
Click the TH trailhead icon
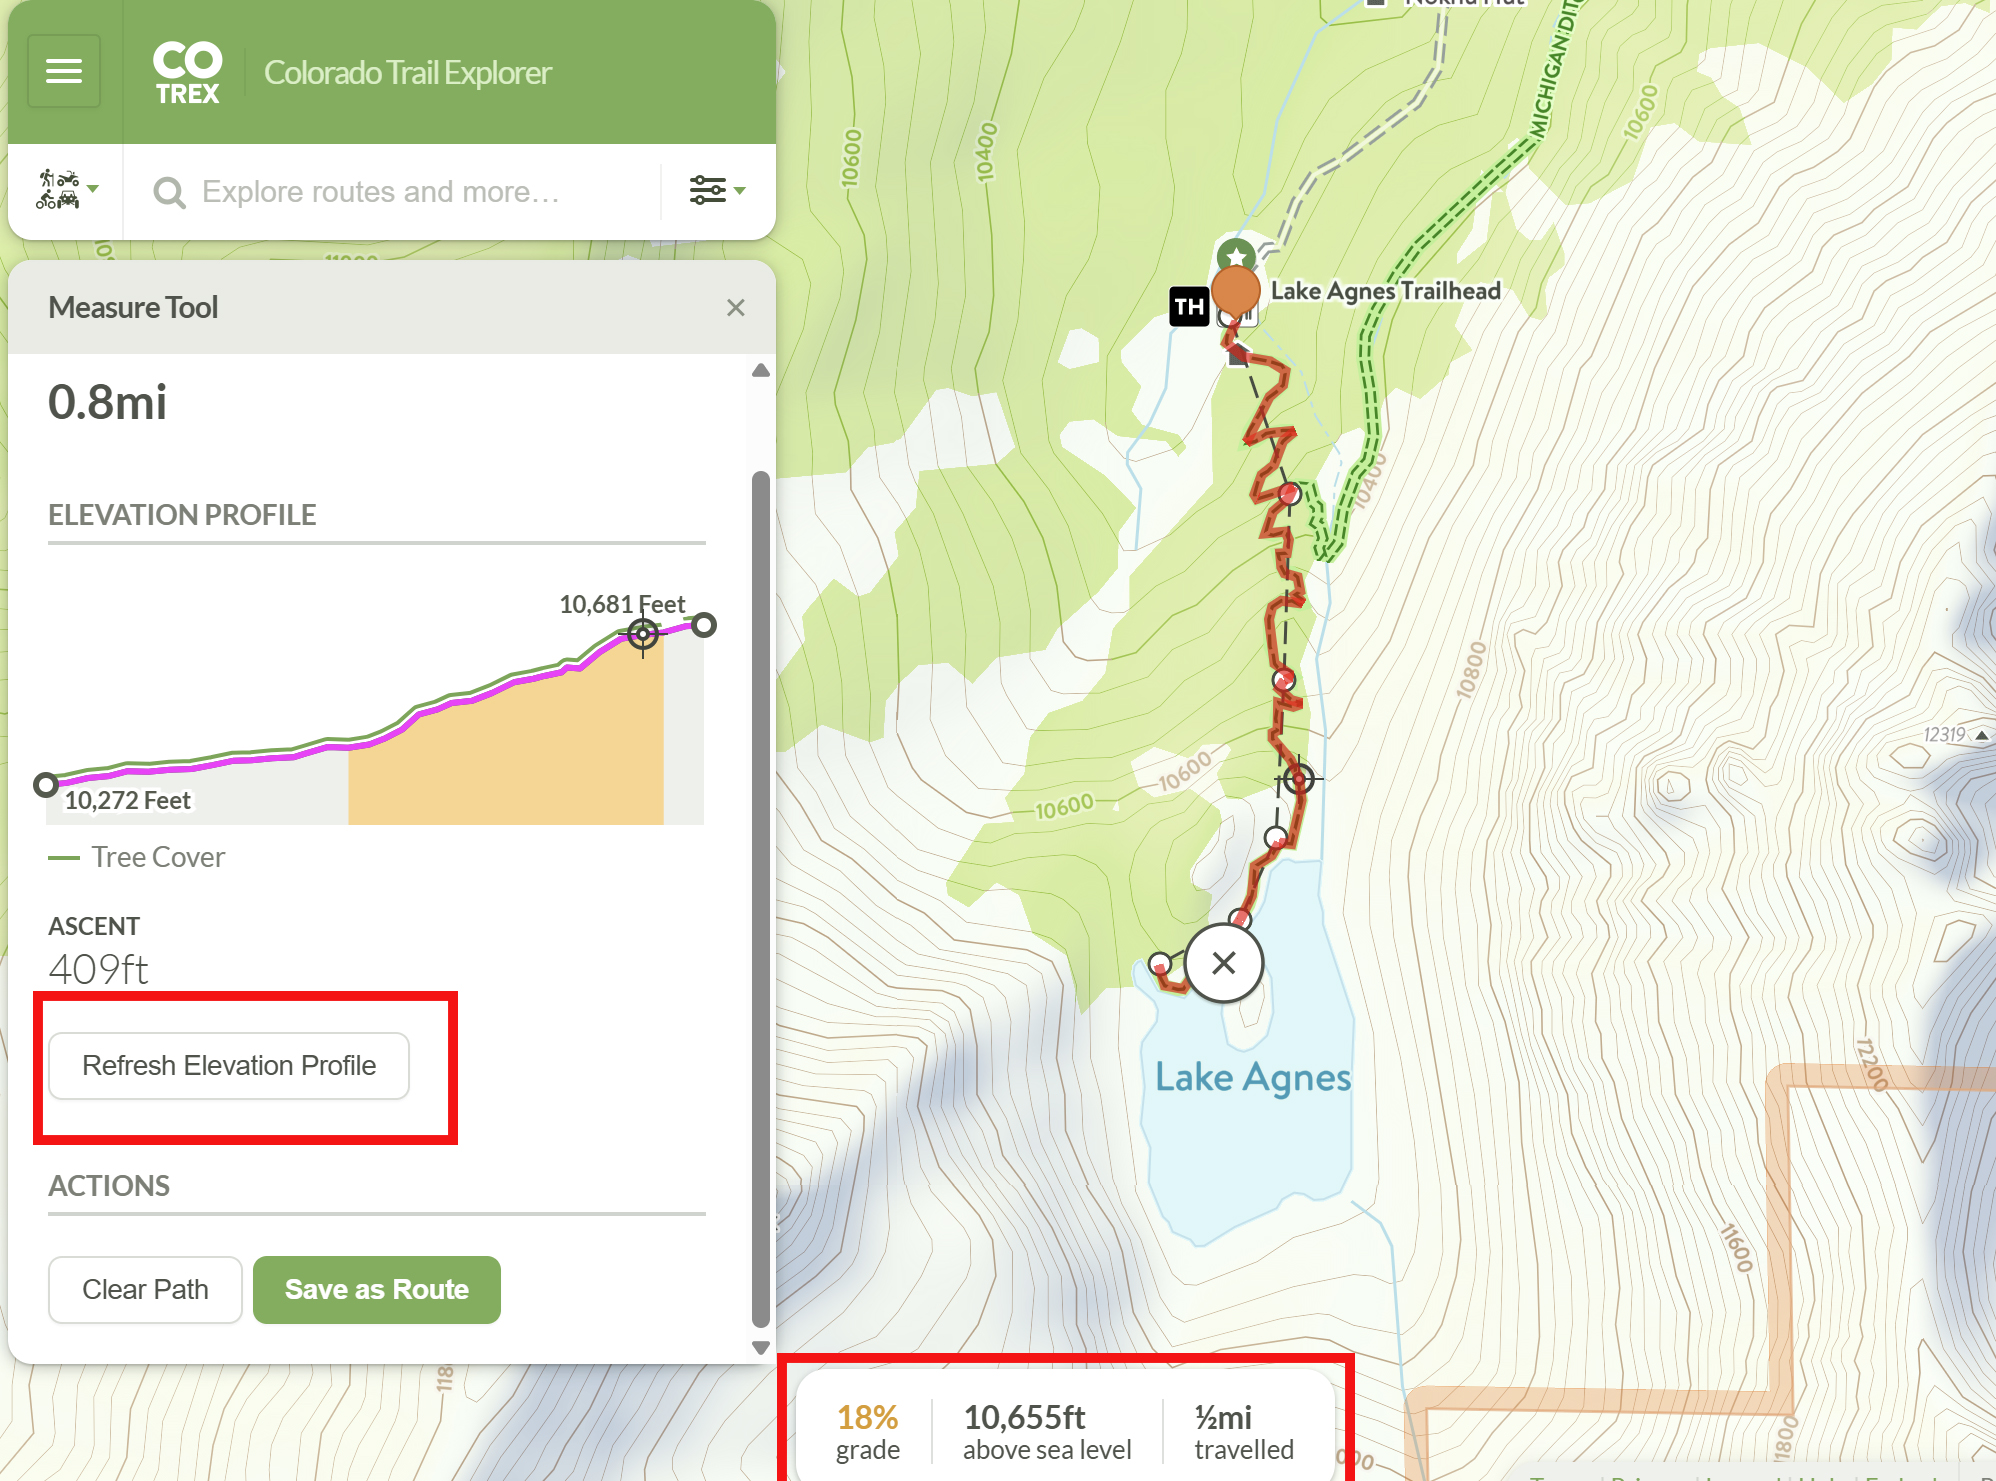(x=1189, y=306)
